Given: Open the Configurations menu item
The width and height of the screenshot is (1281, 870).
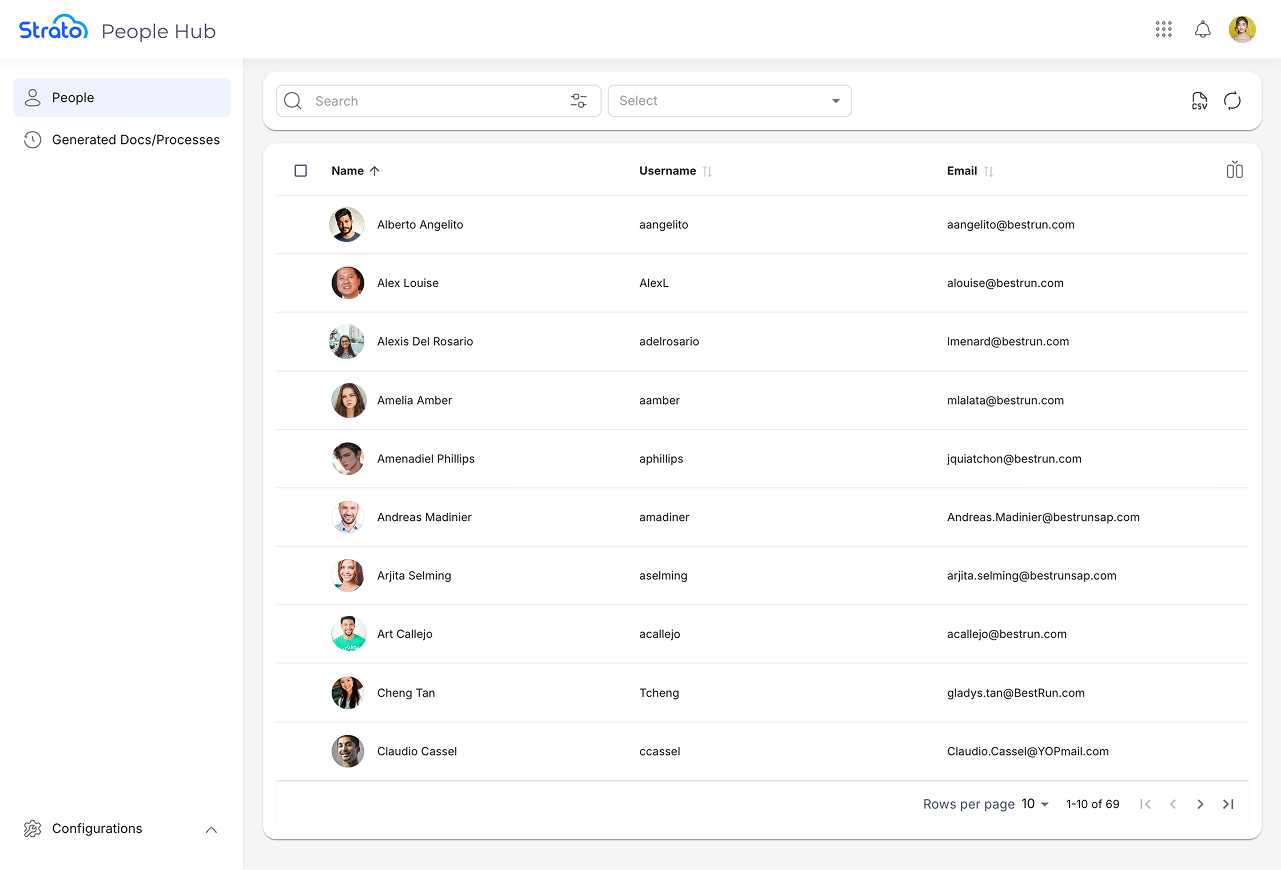Looking at the screenshot, I should point(97,829).
